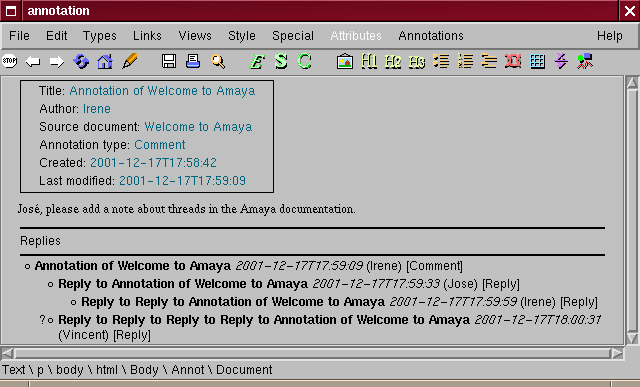Create a numbered list icon
Viewport: 640px width, 387px height.
465,62
